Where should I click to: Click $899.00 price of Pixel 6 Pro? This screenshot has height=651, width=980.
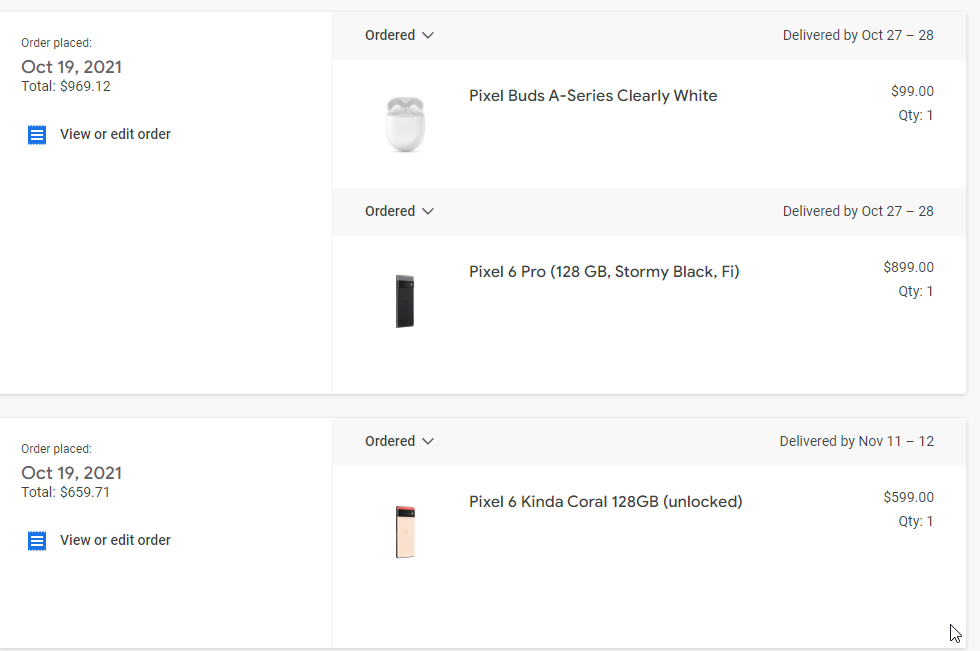[x=908, y=267]
